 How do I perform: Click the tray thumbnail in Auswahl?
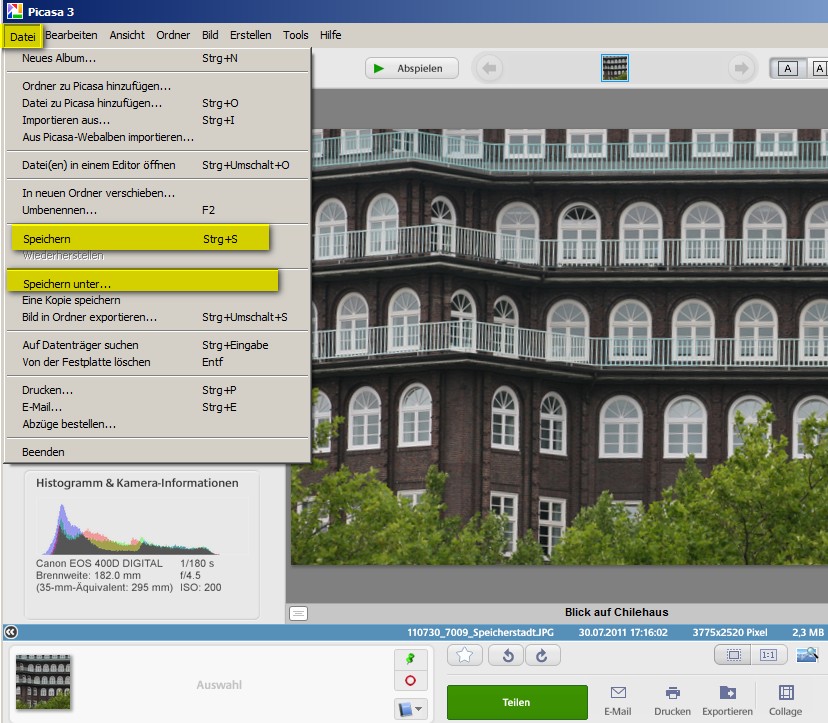pyautogui.click(x=43, y=681)
